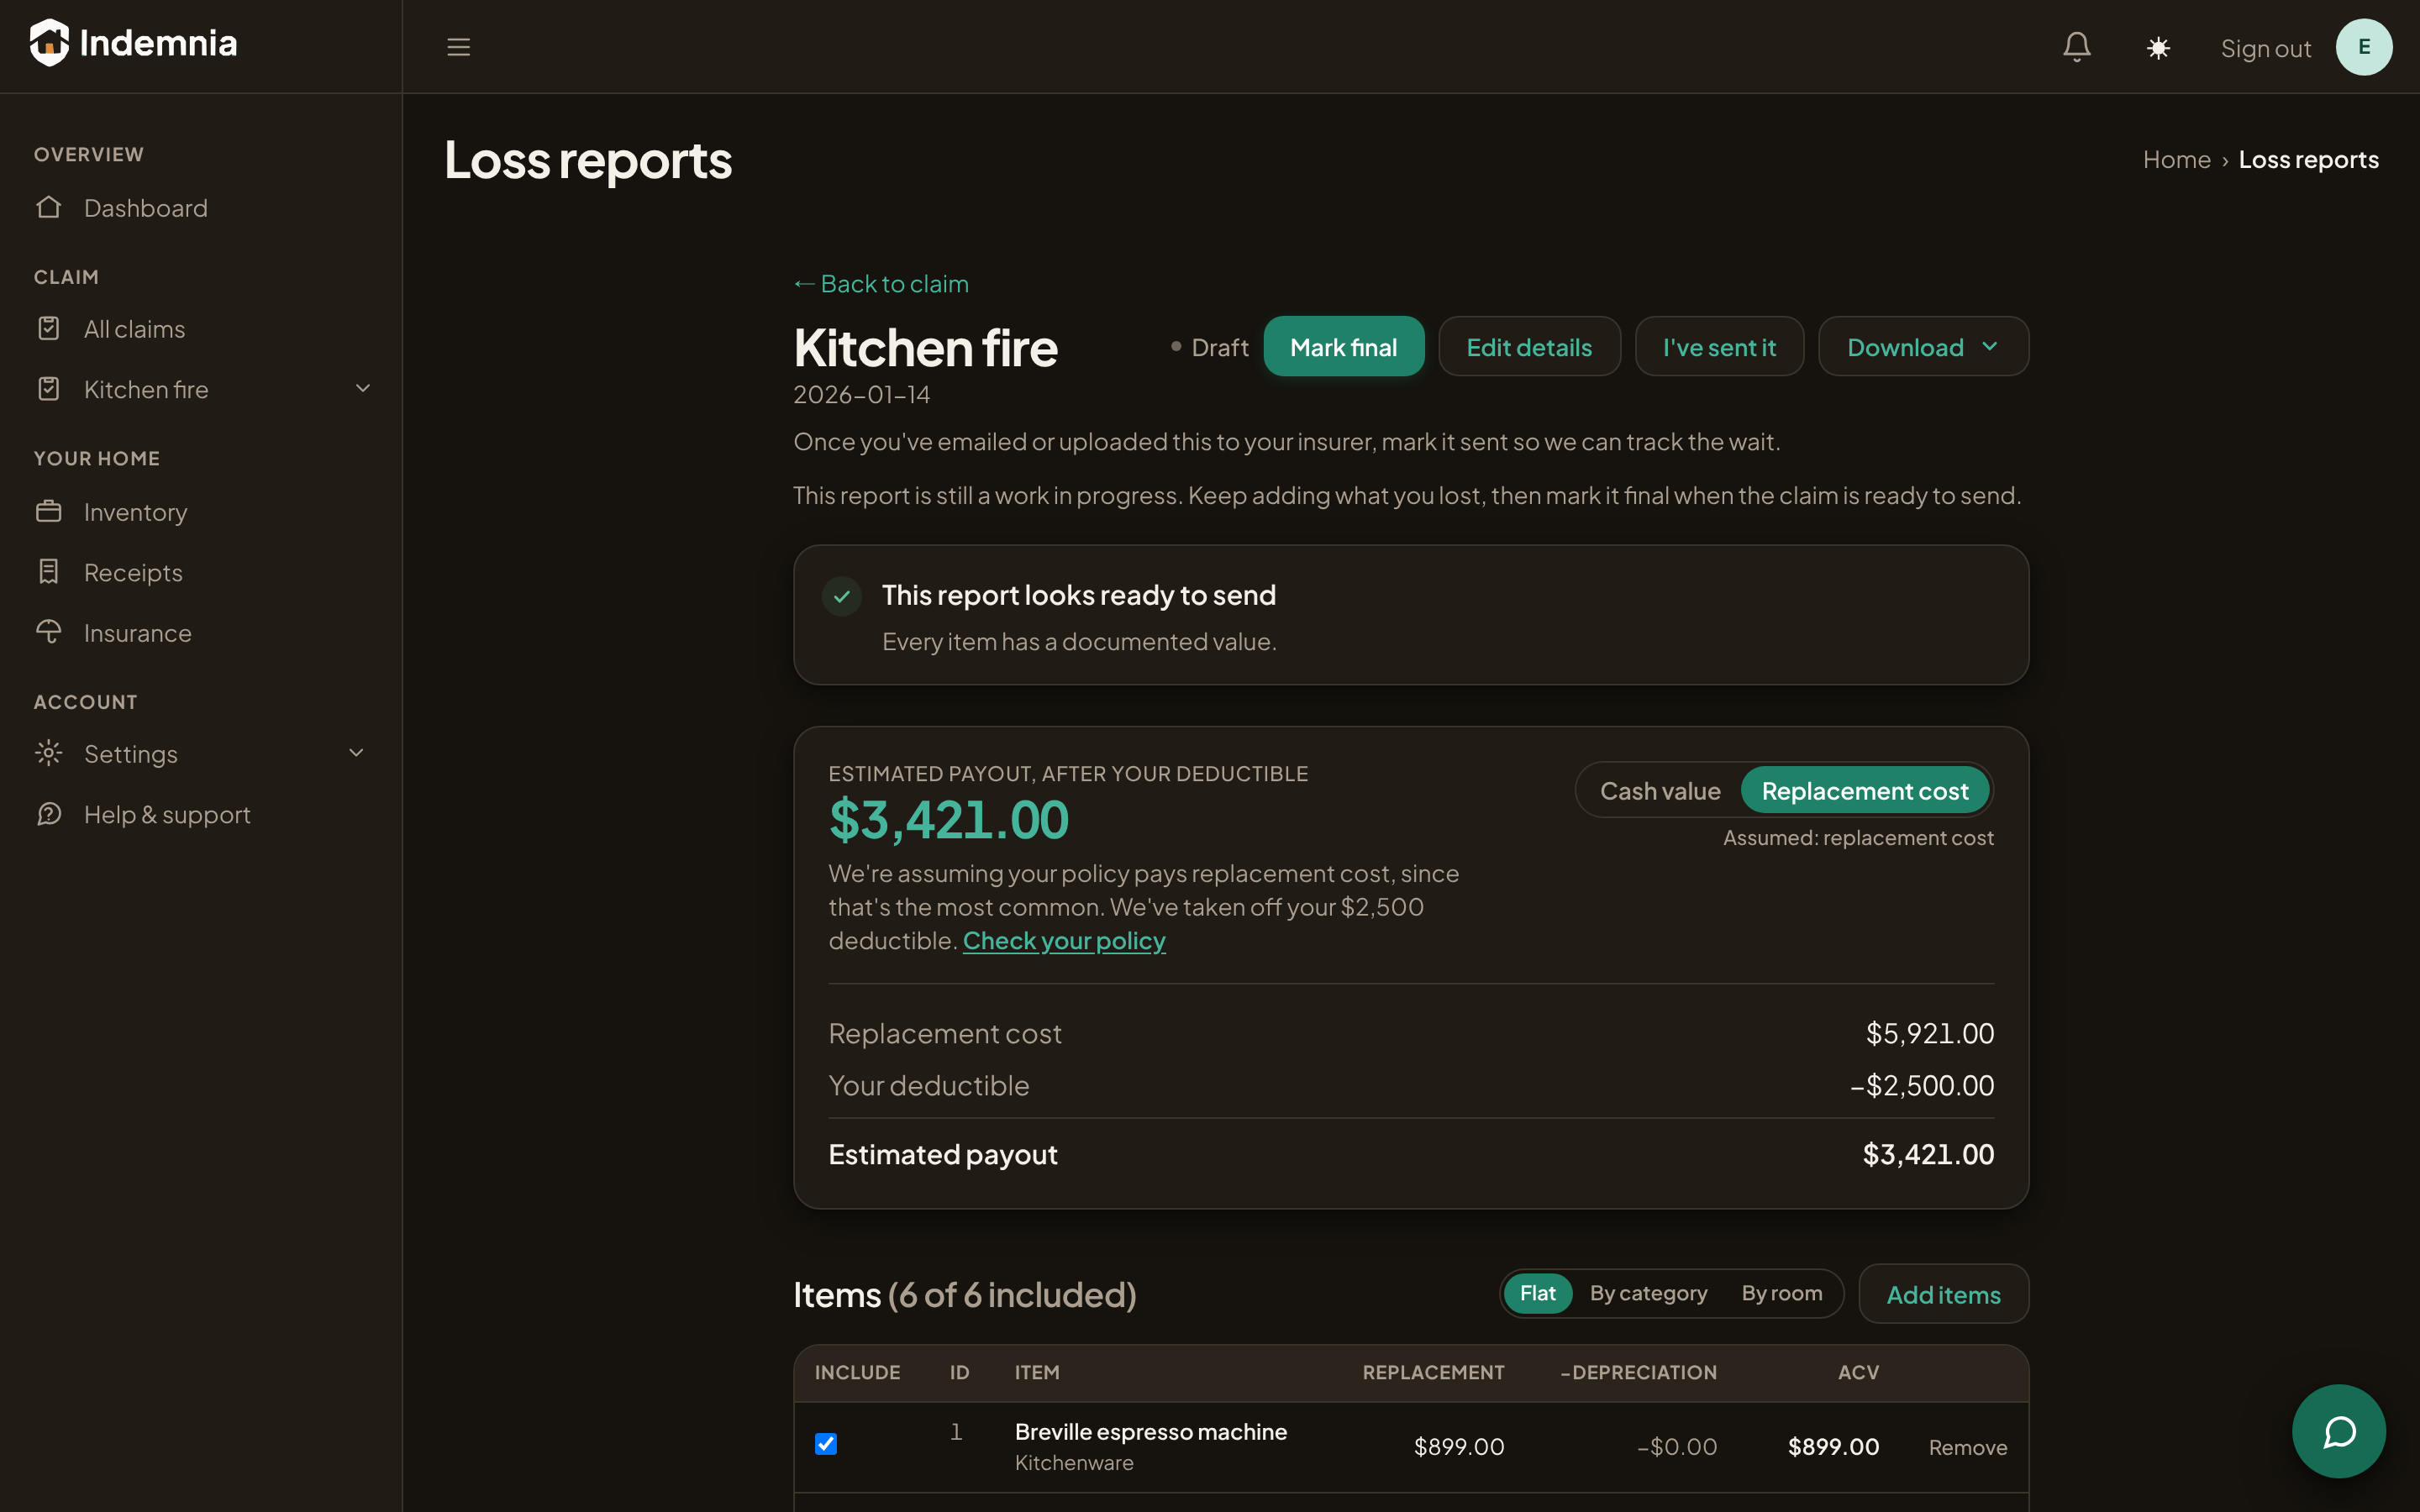
Task: Open the Check your policy link
Action: (x=1064, y=941)
